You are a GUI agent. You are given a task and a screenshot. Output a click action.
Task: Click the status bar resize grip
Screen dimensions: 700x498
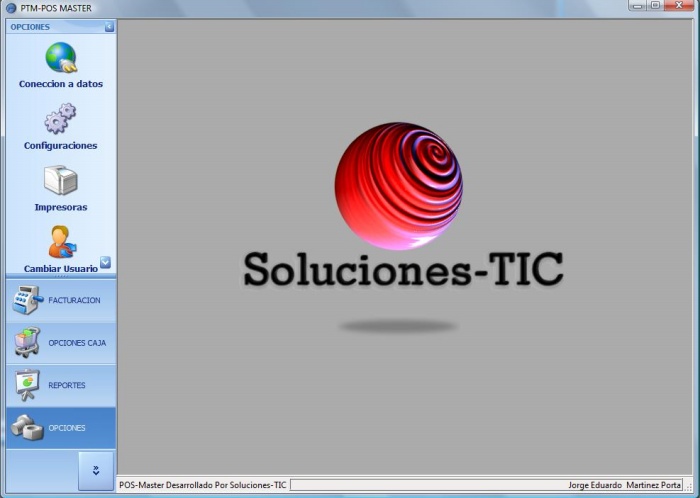coord(688,486)
